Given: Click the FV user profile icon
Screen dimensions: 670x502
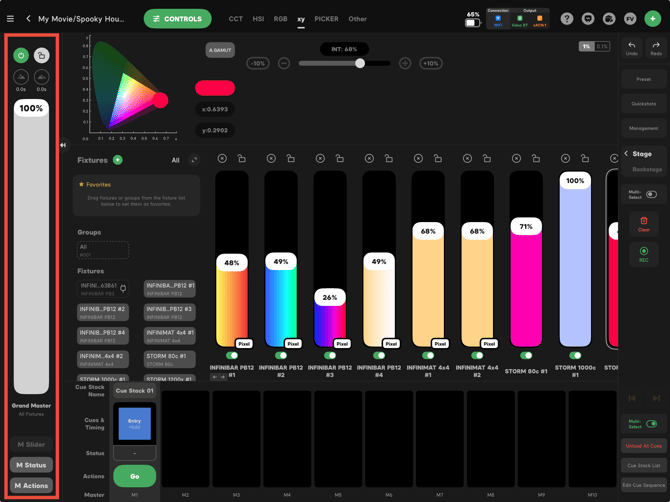Looking at the screenshot, I should [x=630, y=19].
